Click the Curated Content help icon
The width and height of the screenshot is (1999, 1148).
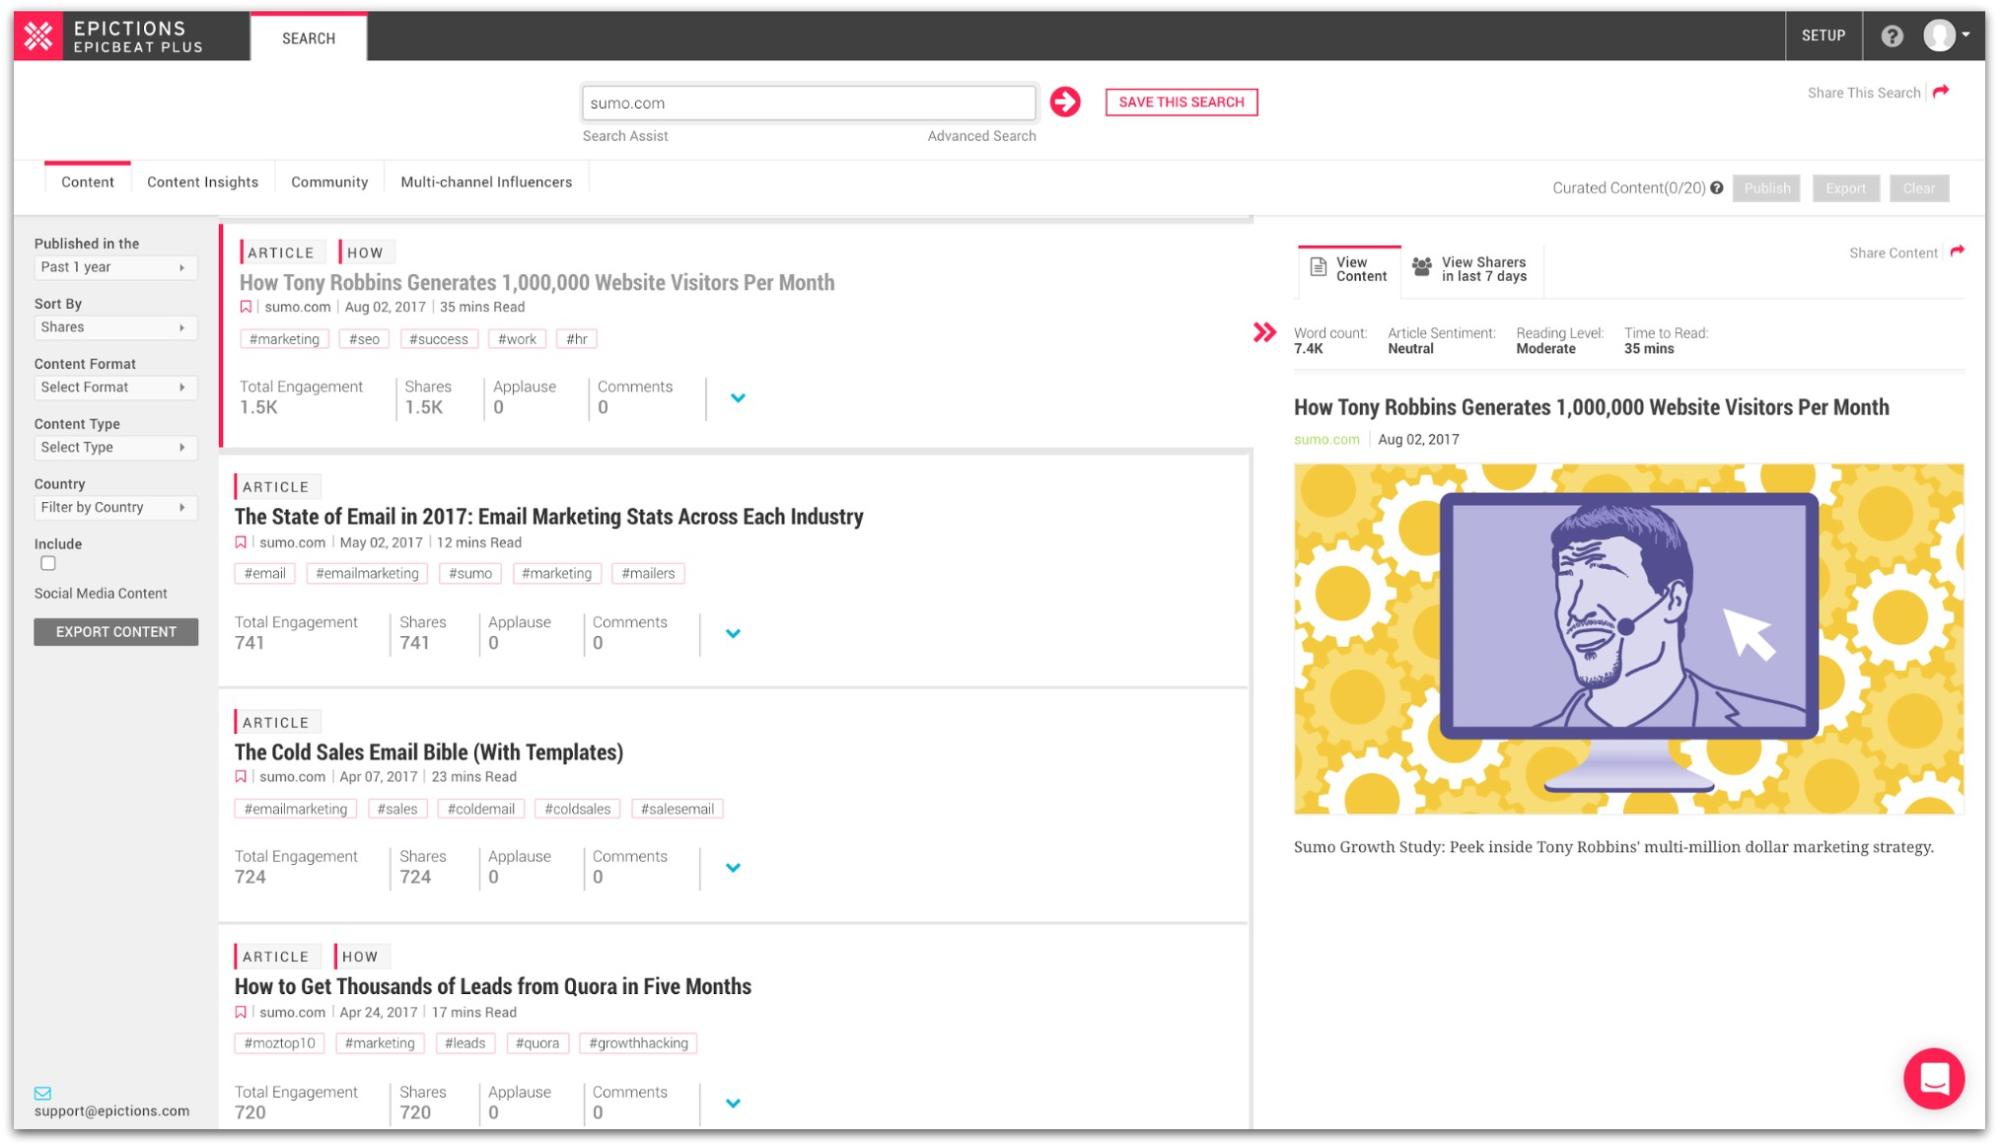(x=1717, y=188)
